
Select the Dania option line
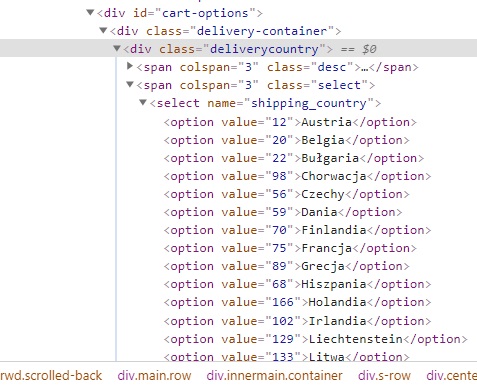283,212
